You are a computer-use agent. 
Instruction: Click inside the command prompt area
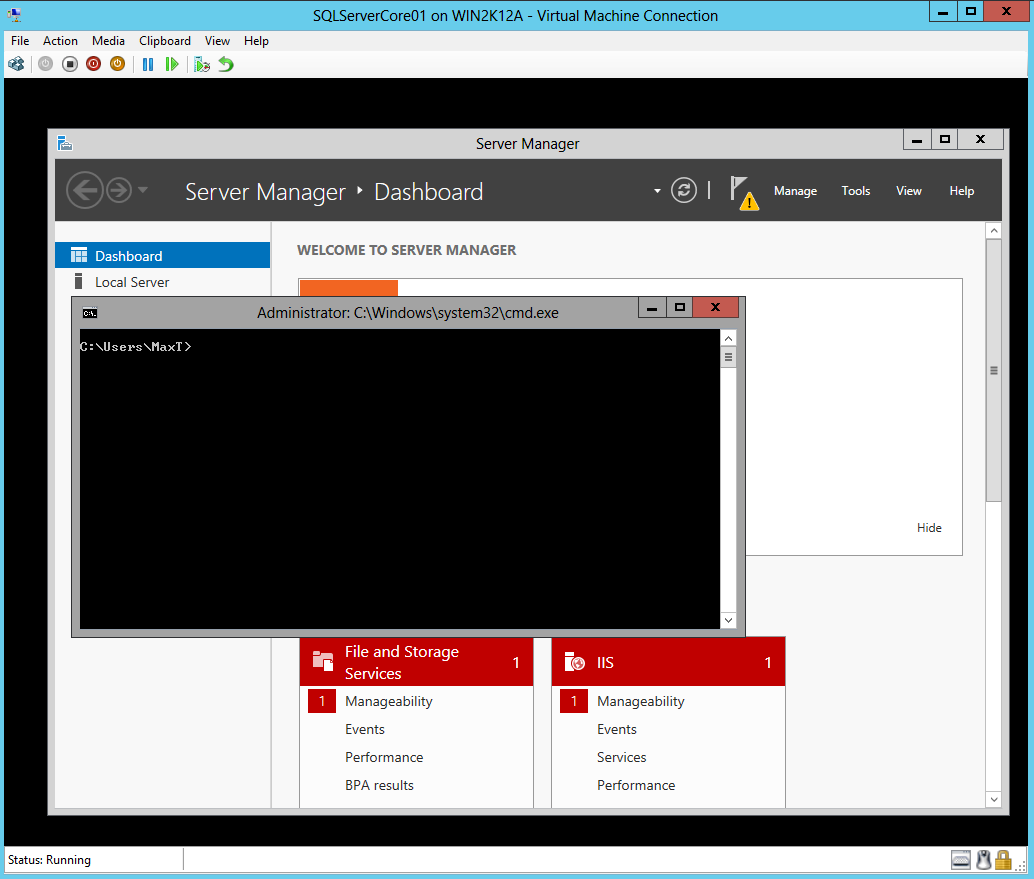click(400, 479)
